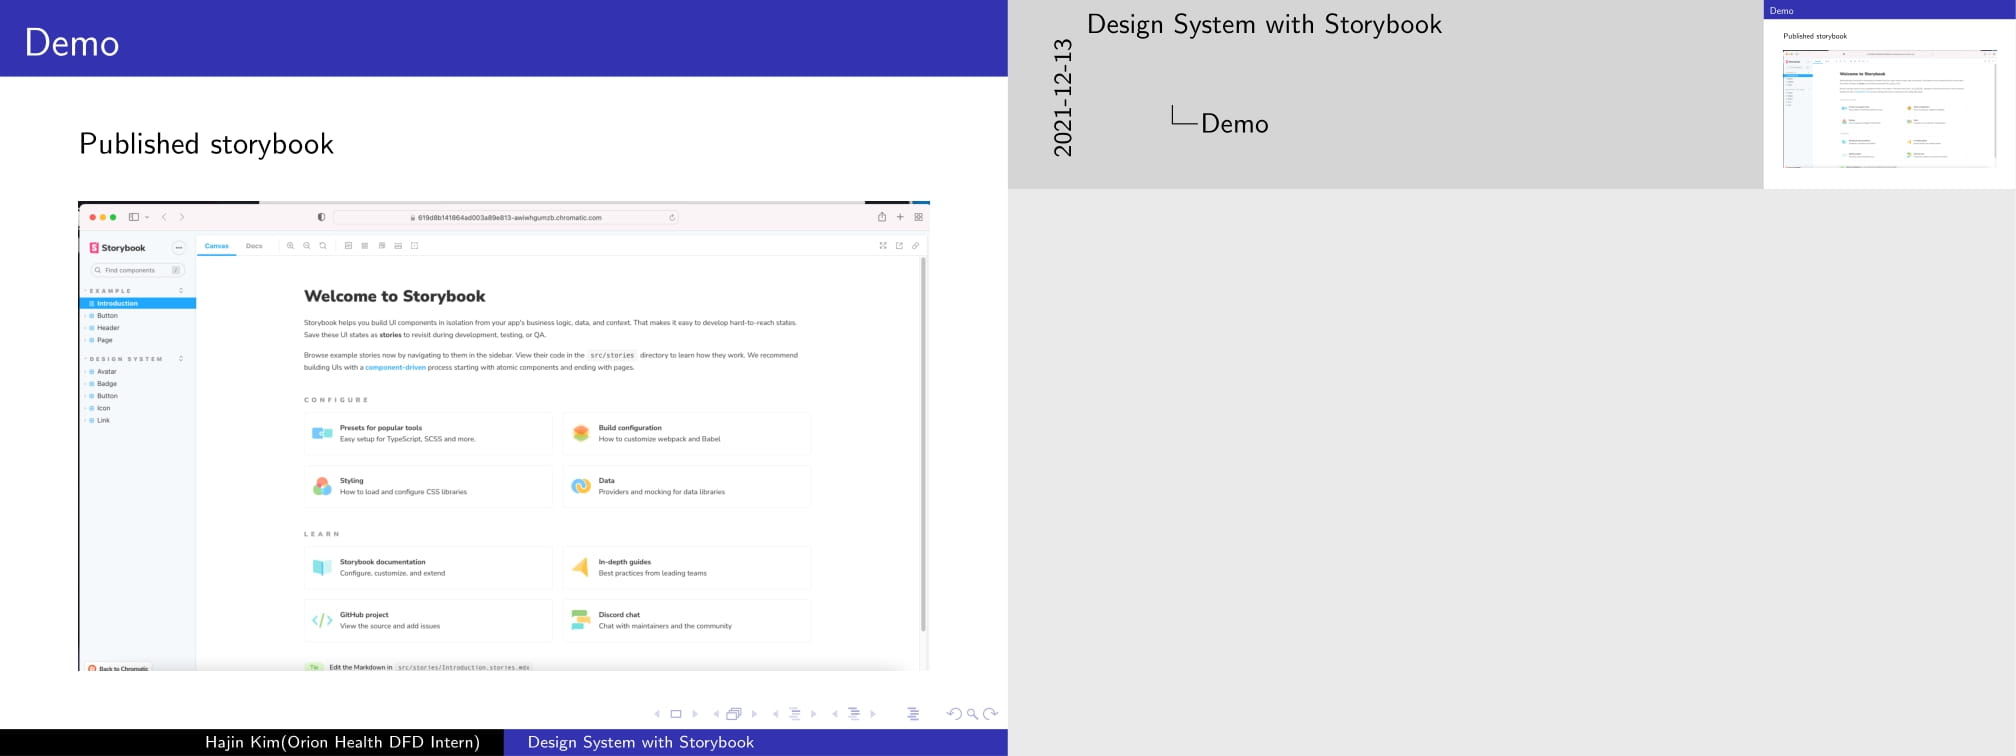The height and width of the screenshot is (756, 2016).
Task: Open the Build configuration card
Action: coord(686,433)
